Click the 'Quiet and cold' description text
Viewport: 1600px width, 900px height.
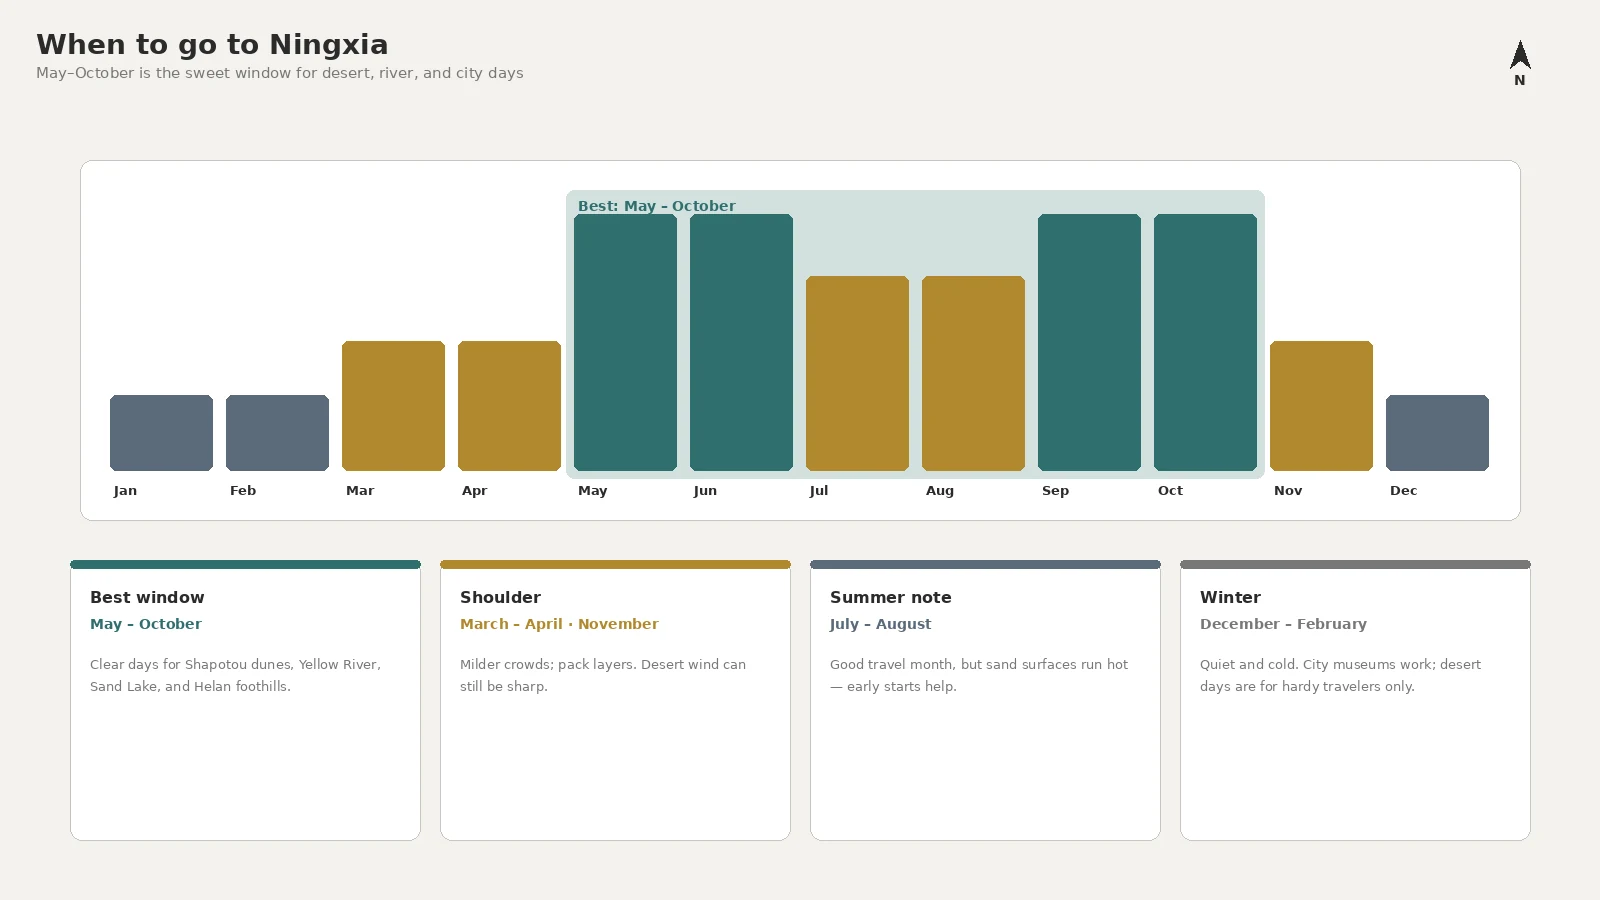[x=1340, y=675]
